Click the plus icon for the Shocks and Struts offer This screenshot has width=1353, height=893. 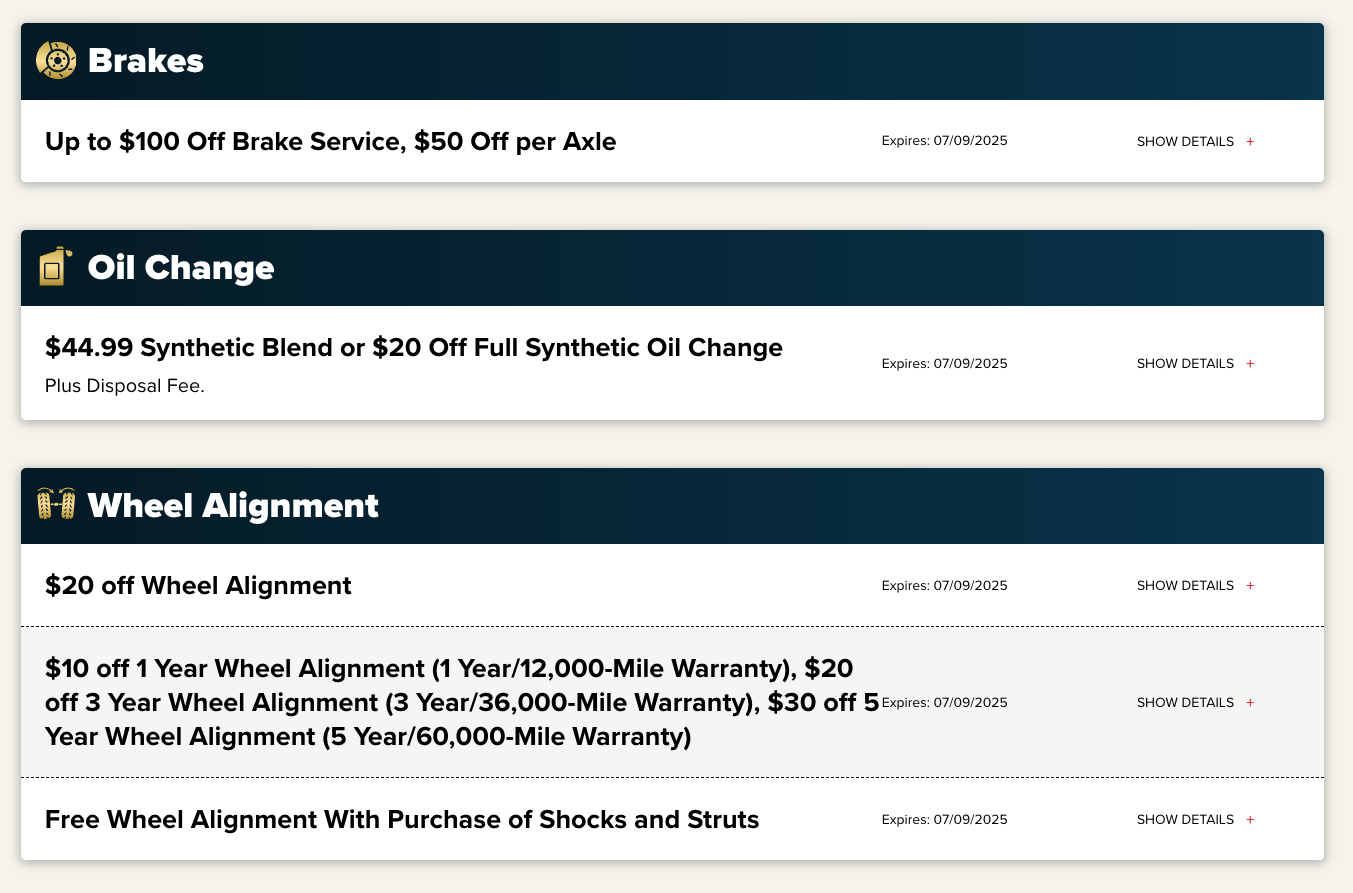1250,820
